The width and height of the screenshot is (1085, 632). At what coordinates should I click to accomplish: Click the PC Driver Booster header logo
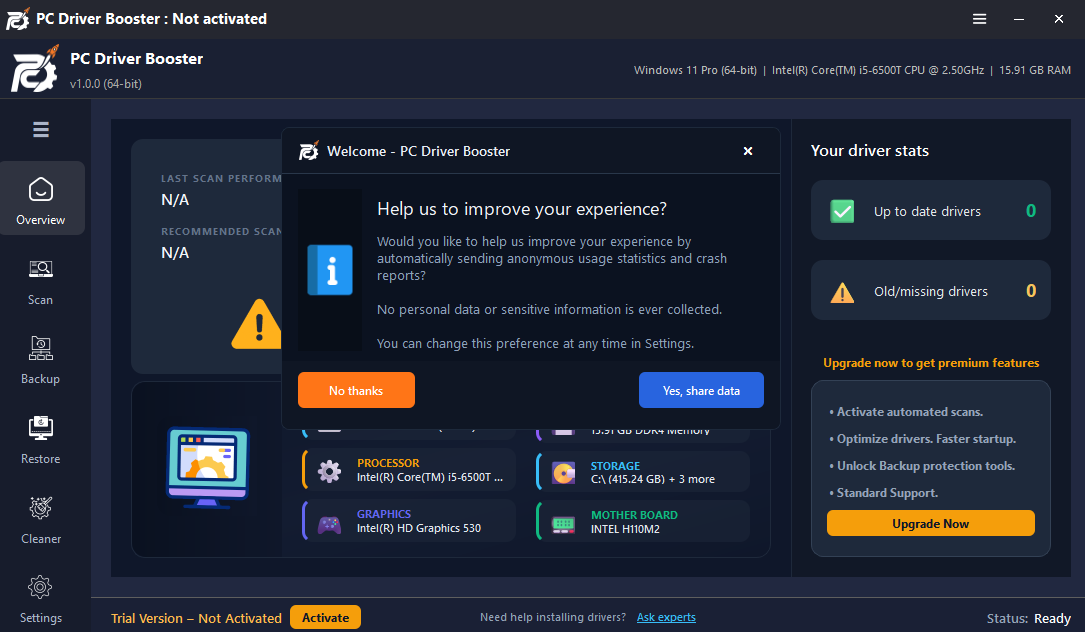pyautogui.click(x=35, y=69)
